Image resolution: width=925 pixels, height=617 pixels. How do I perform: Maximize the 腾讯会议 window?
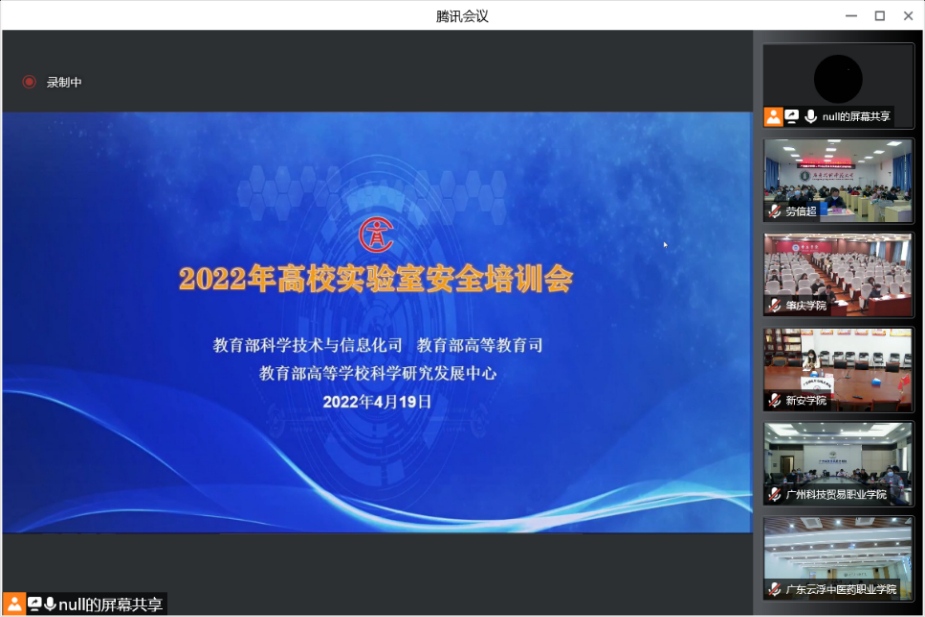click(880, 15)
